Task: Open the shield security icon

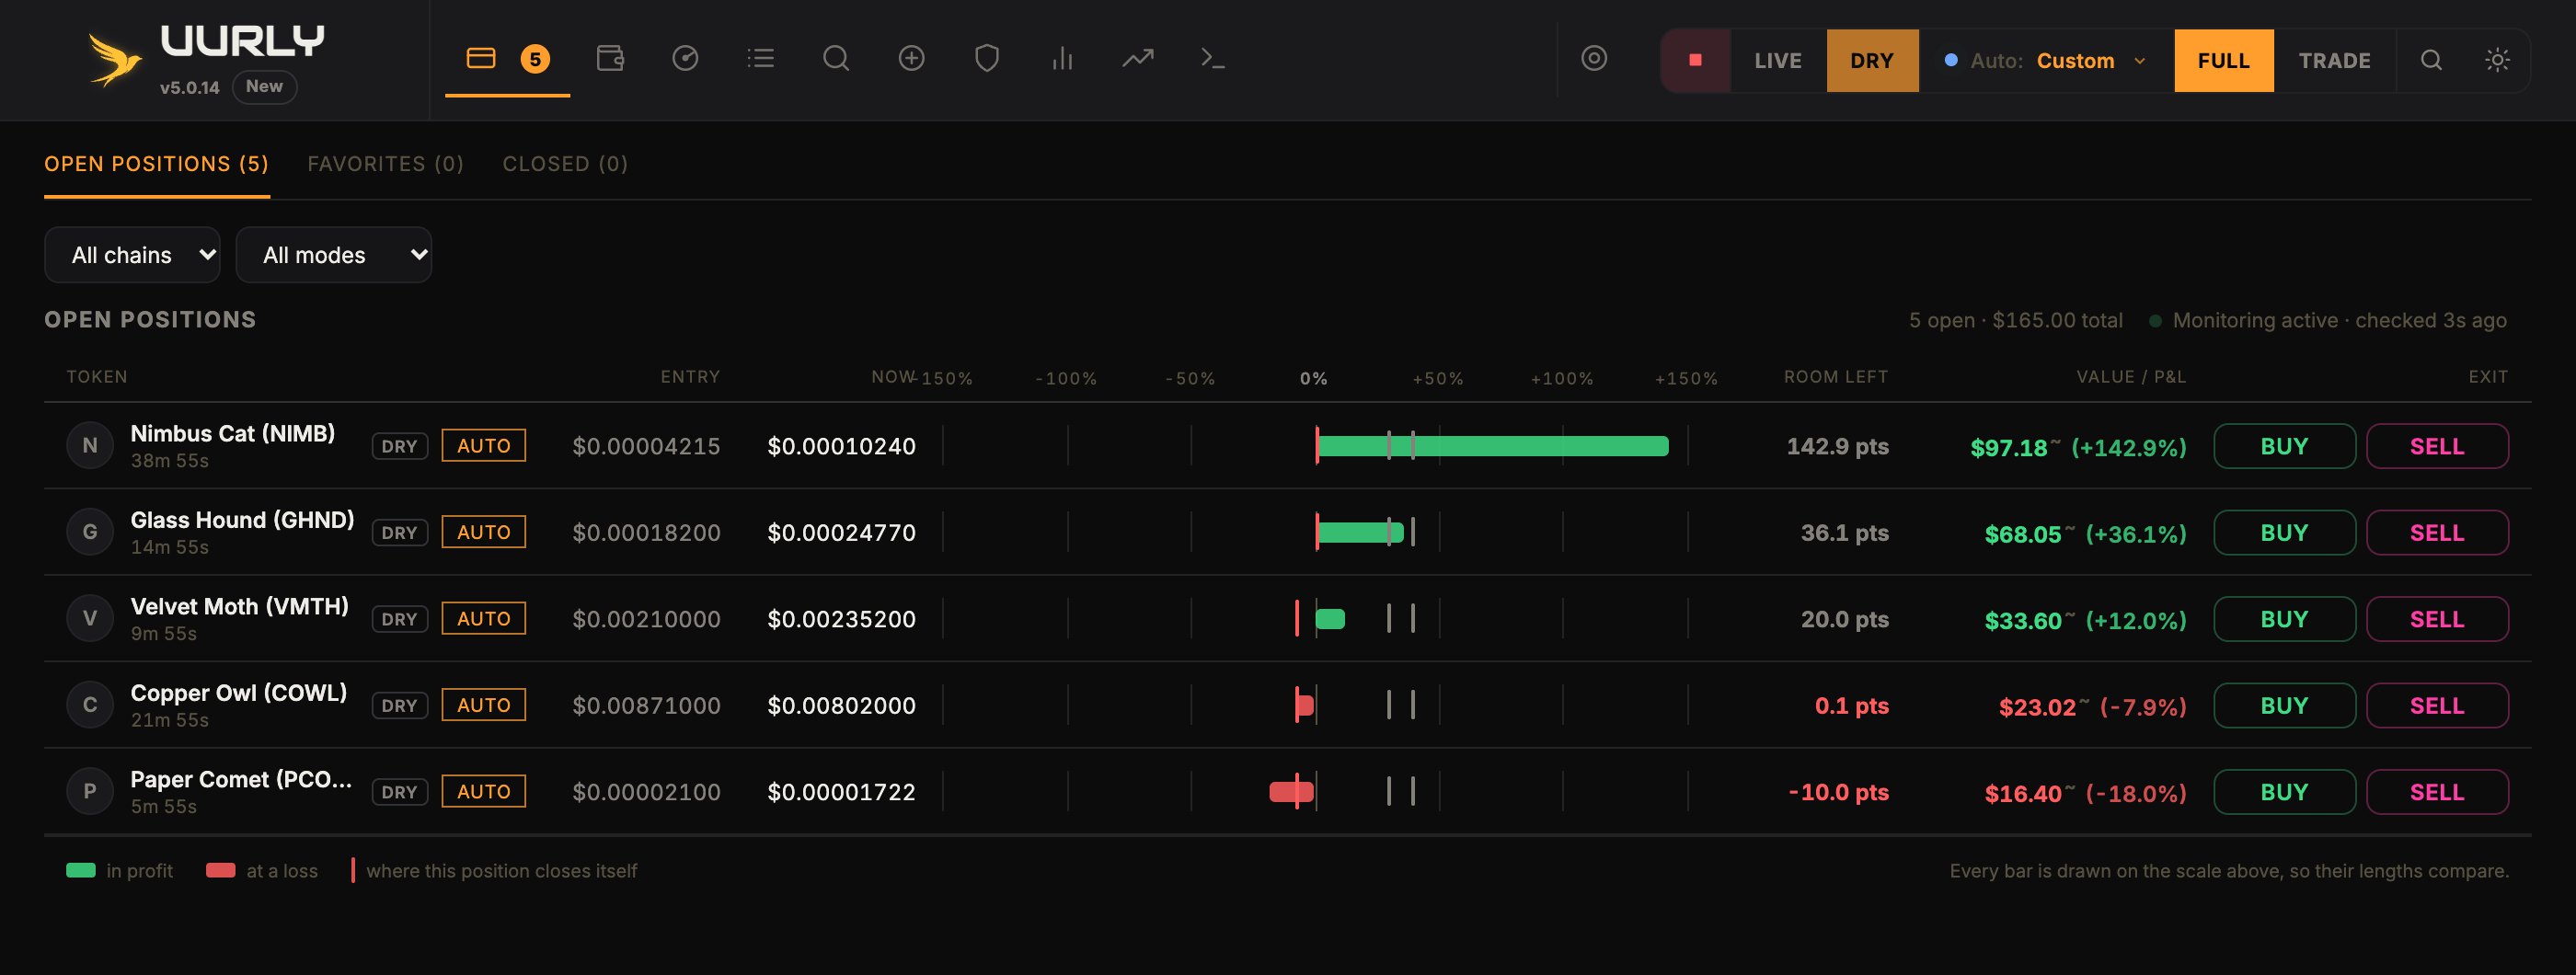Action: pyautogui.click(x=987, y=59)
